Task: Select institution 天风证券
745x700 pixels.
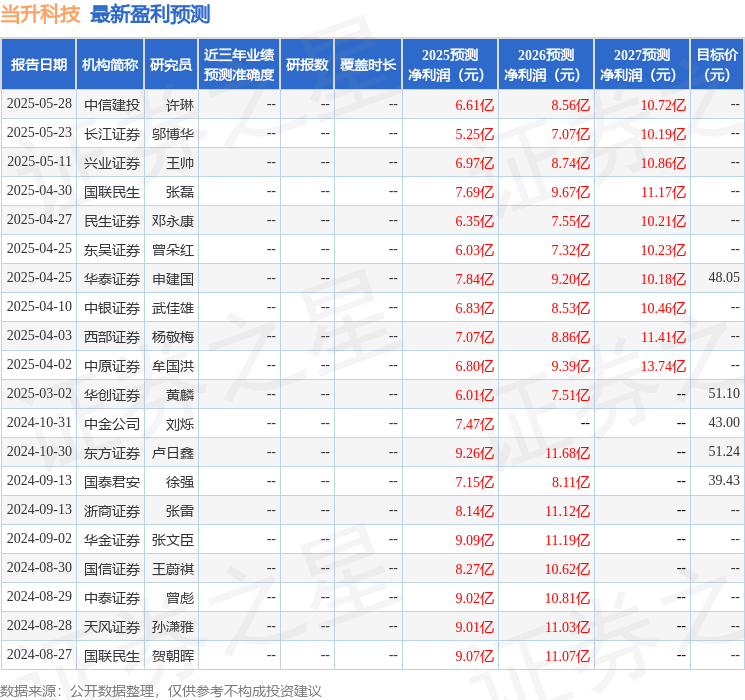Action: pyautogui.click(x=112, y=627)
